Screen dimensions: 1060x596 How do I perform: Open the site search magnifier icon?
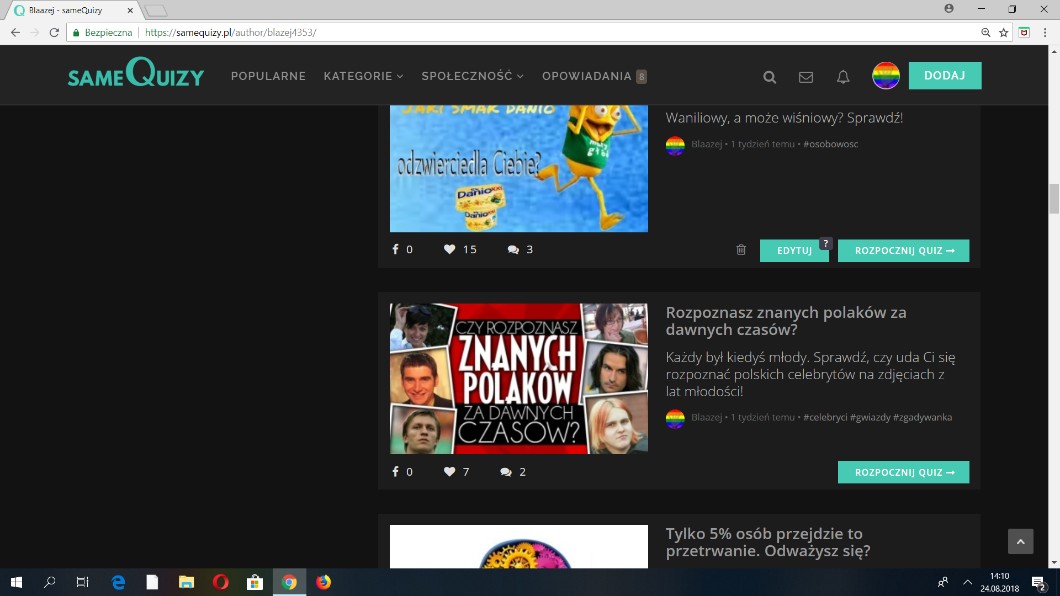pyautogui.click(x=769, y=77)
